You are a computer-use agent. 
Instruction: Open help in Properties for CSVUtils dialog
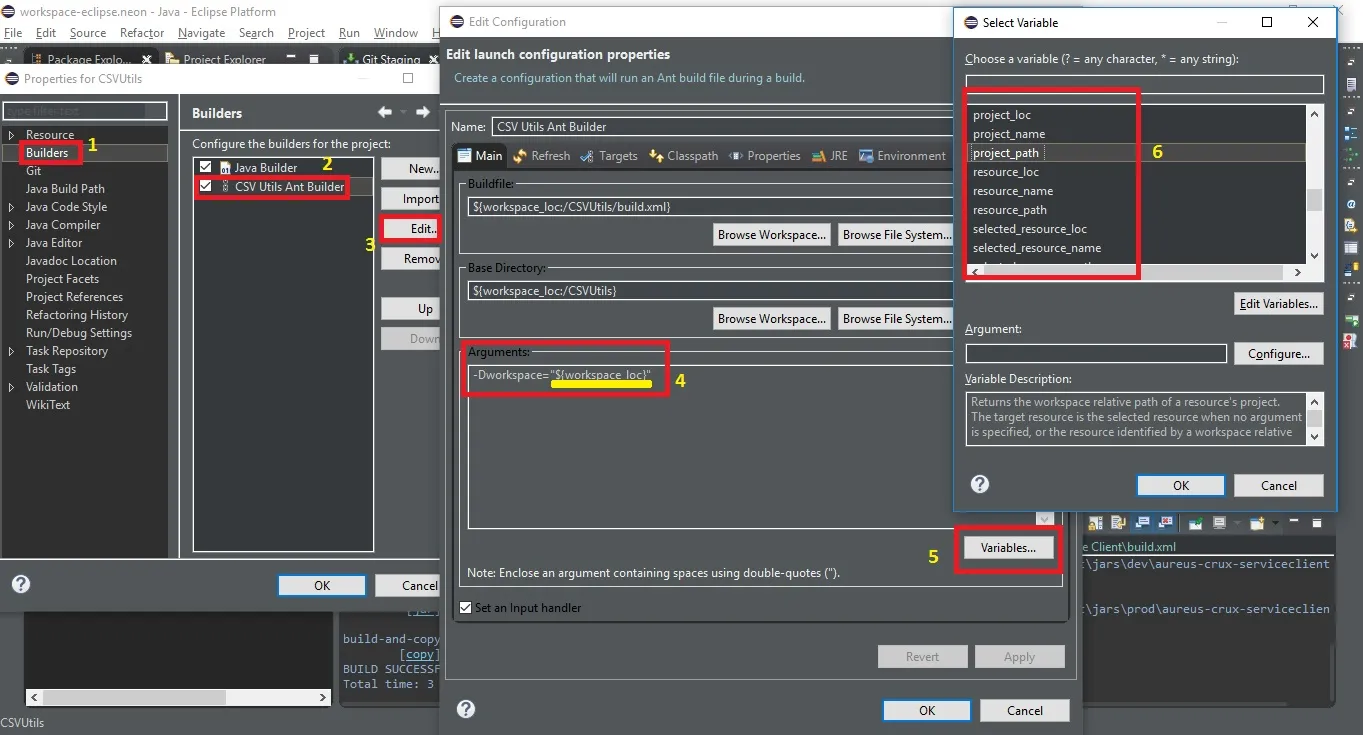pyautogui.click(x=20, y=585)
